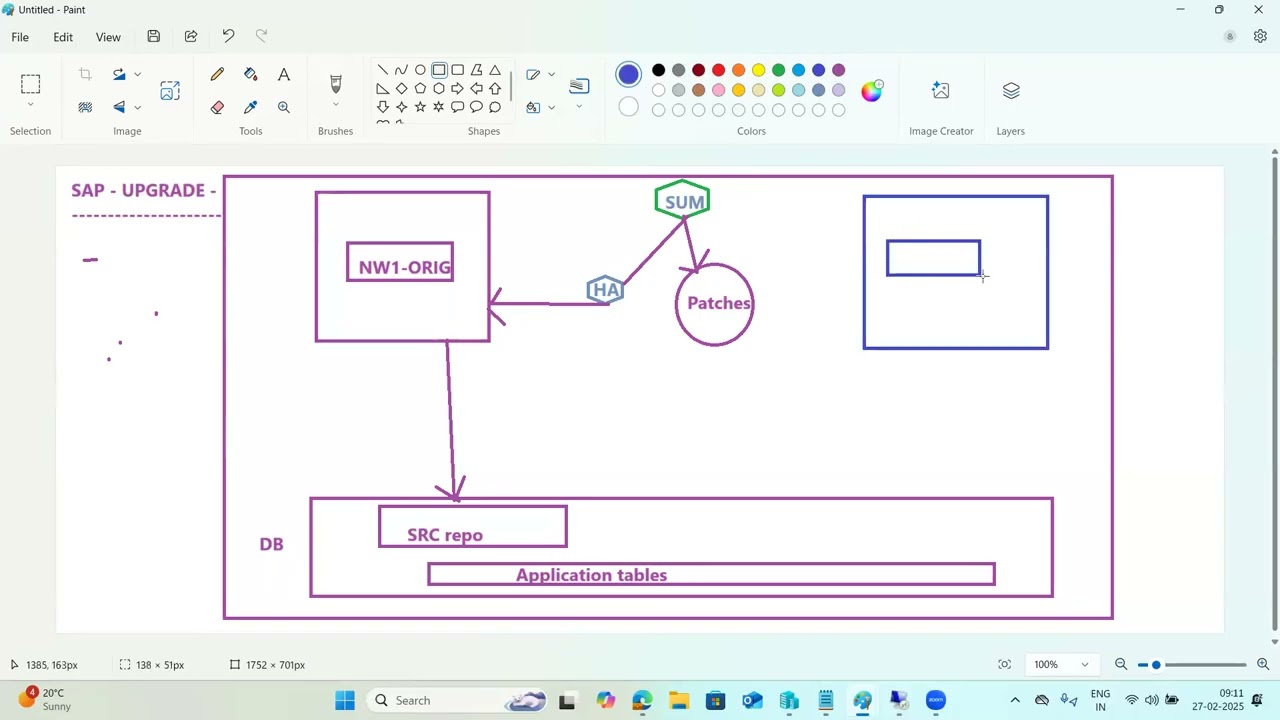This screenshot has height=720, width=1280.
Task: Choose the Five-point star shape
Action: [x=420, y=107]
